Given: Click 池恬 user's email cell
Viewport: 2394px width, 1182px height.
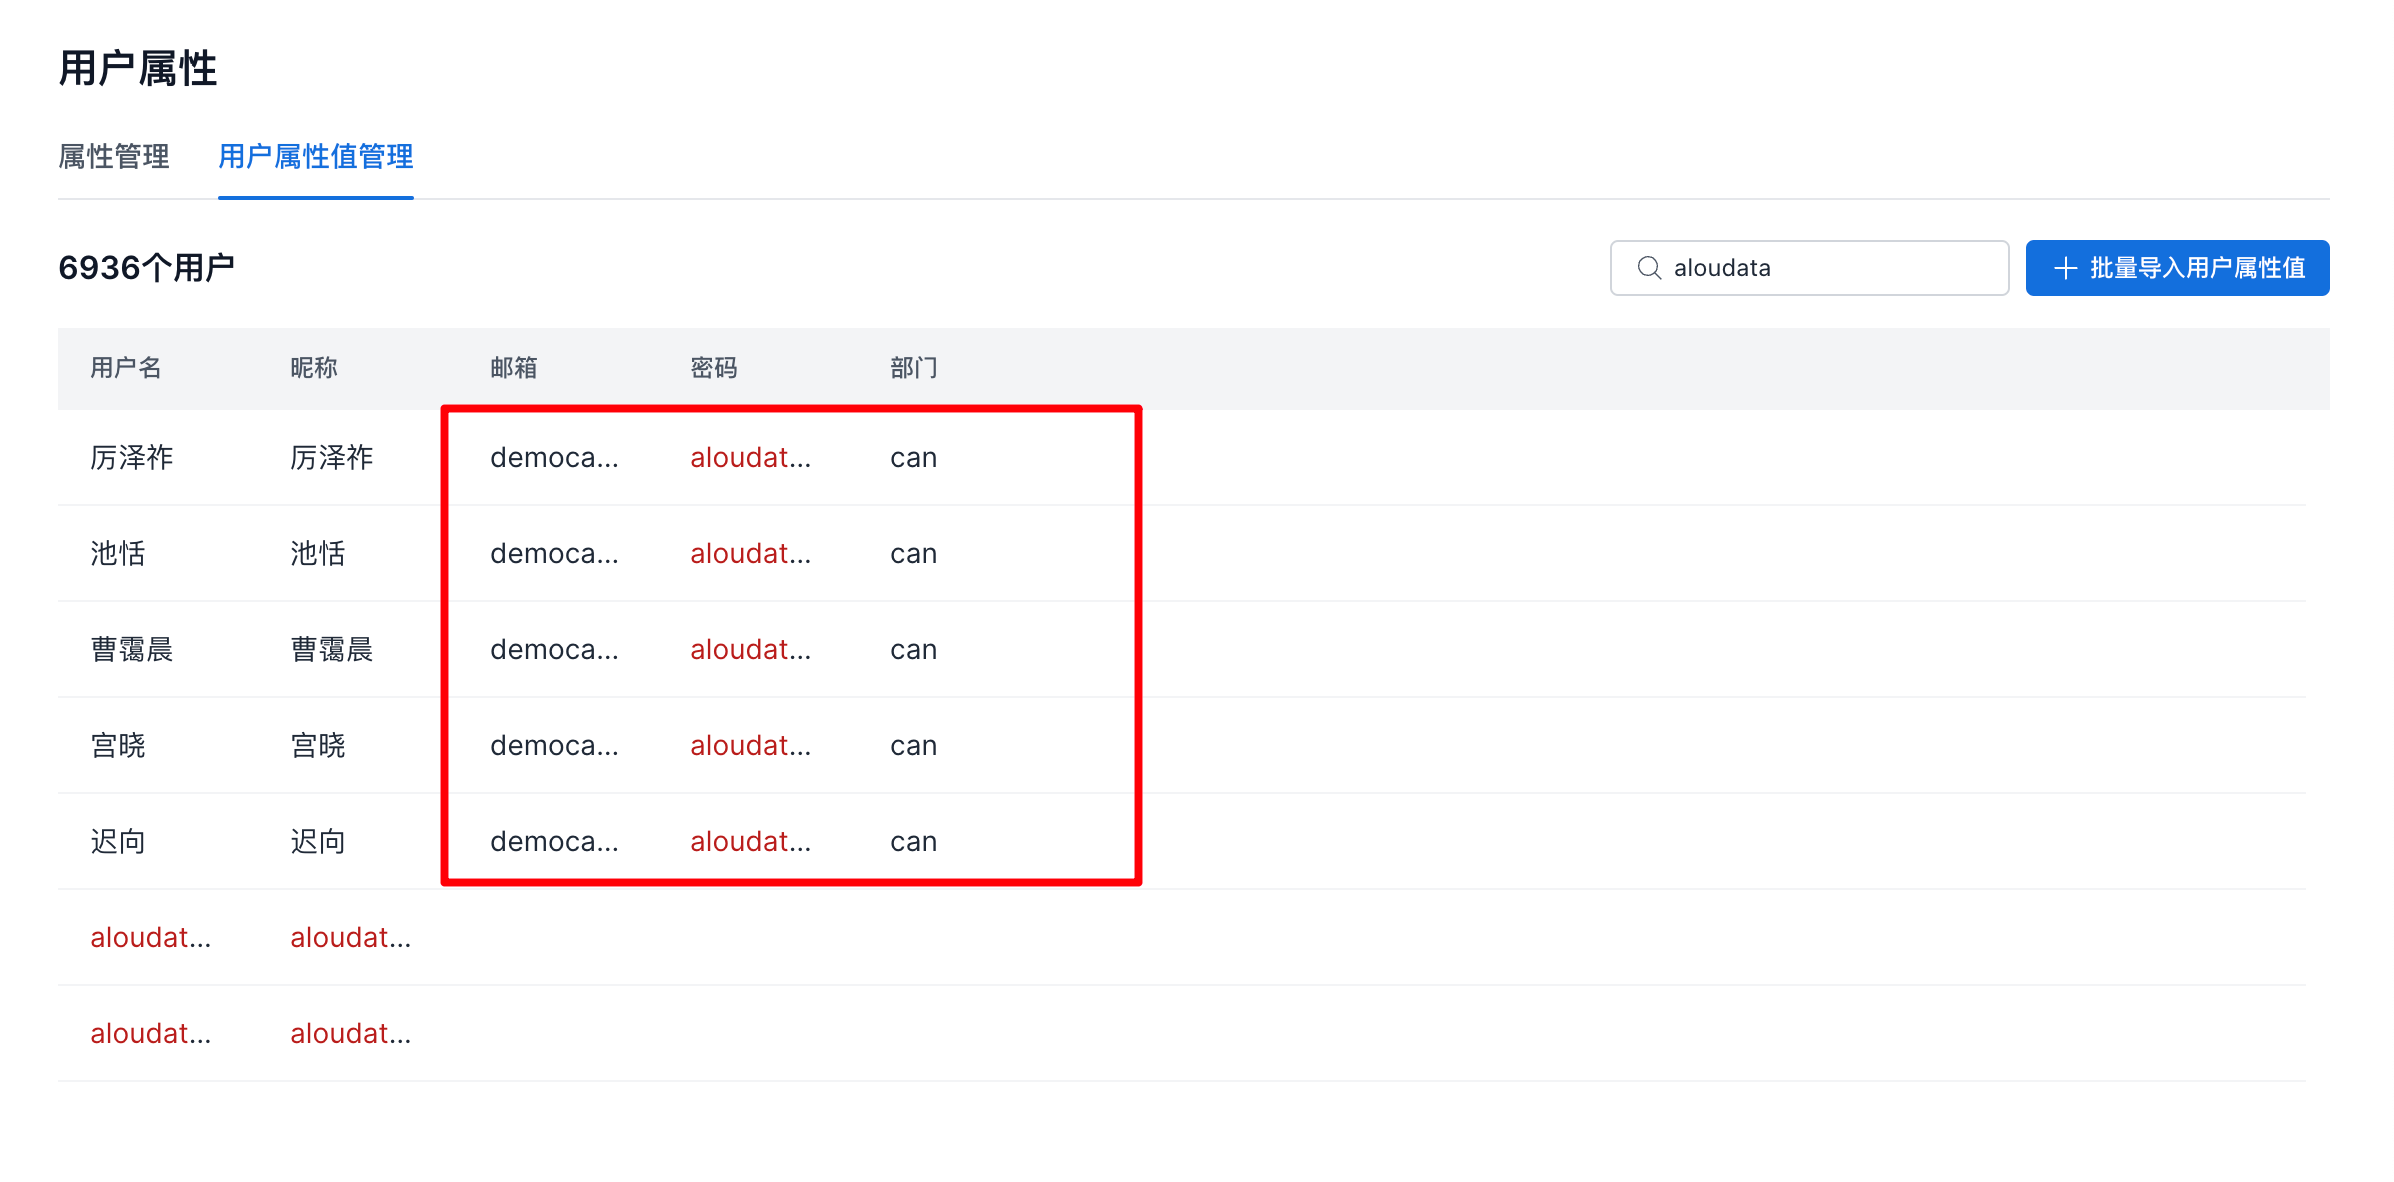Looking at the screenshot, I should click(554, 554).
